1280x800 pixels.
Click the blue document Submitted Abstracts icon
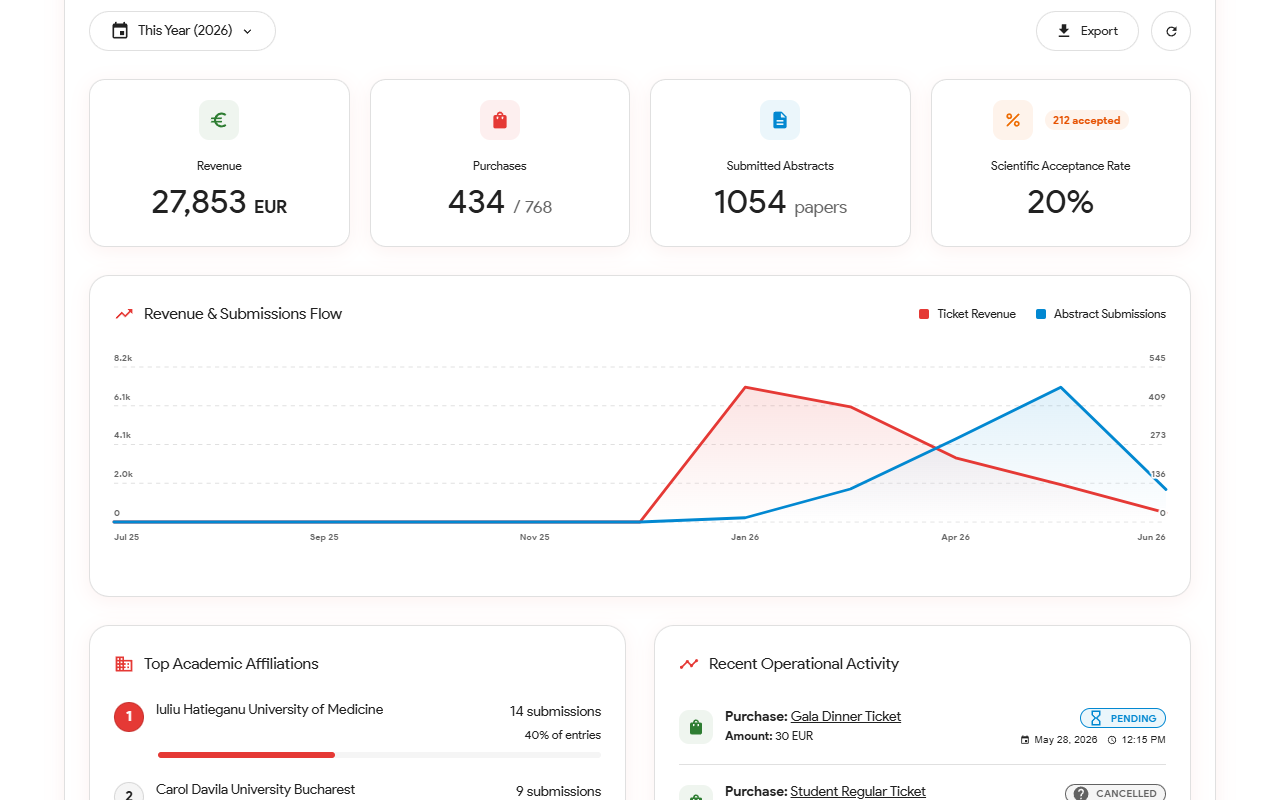tap(780, 120)
